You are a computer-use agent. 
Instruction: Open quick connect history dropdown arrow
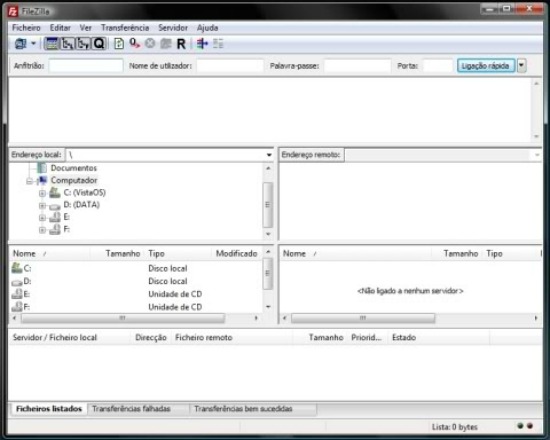(522, 66)
